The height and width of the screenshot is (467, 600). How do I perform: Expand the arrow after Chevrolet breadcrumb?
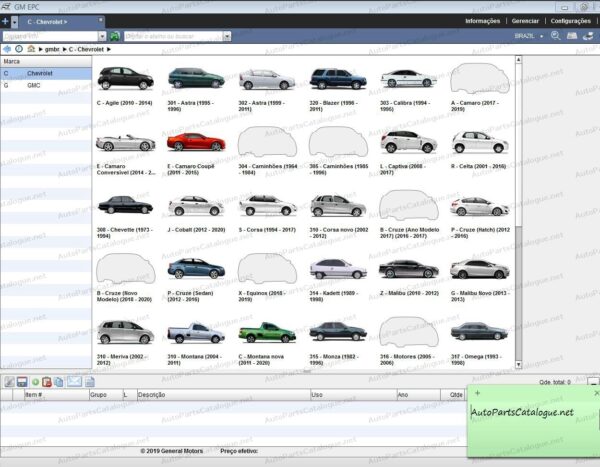click(x=109, y=49)
